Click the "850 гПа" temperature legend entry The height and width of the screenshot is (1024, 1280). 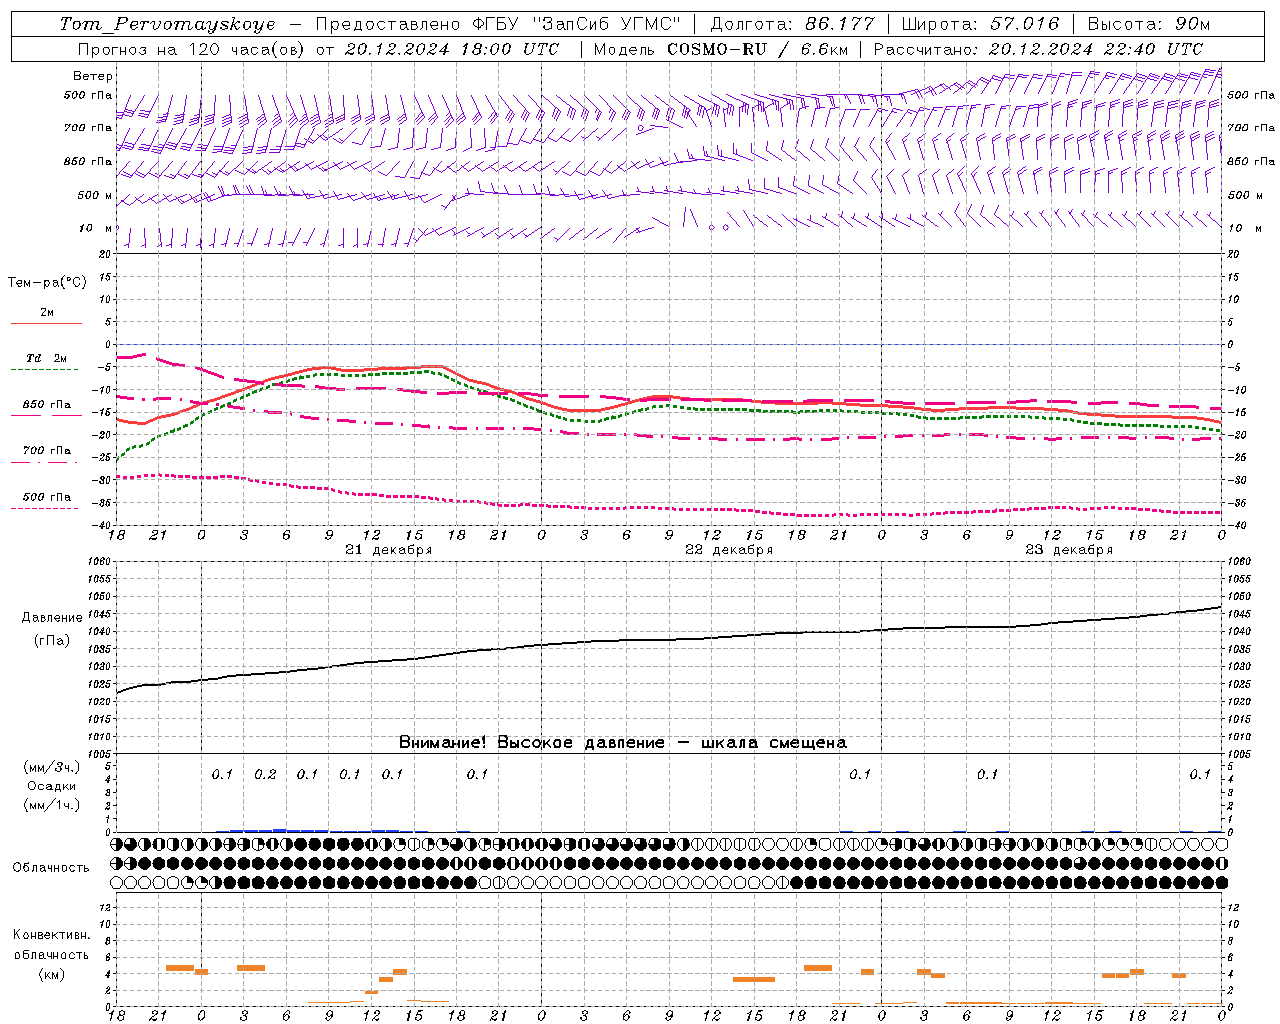point(47,405)
